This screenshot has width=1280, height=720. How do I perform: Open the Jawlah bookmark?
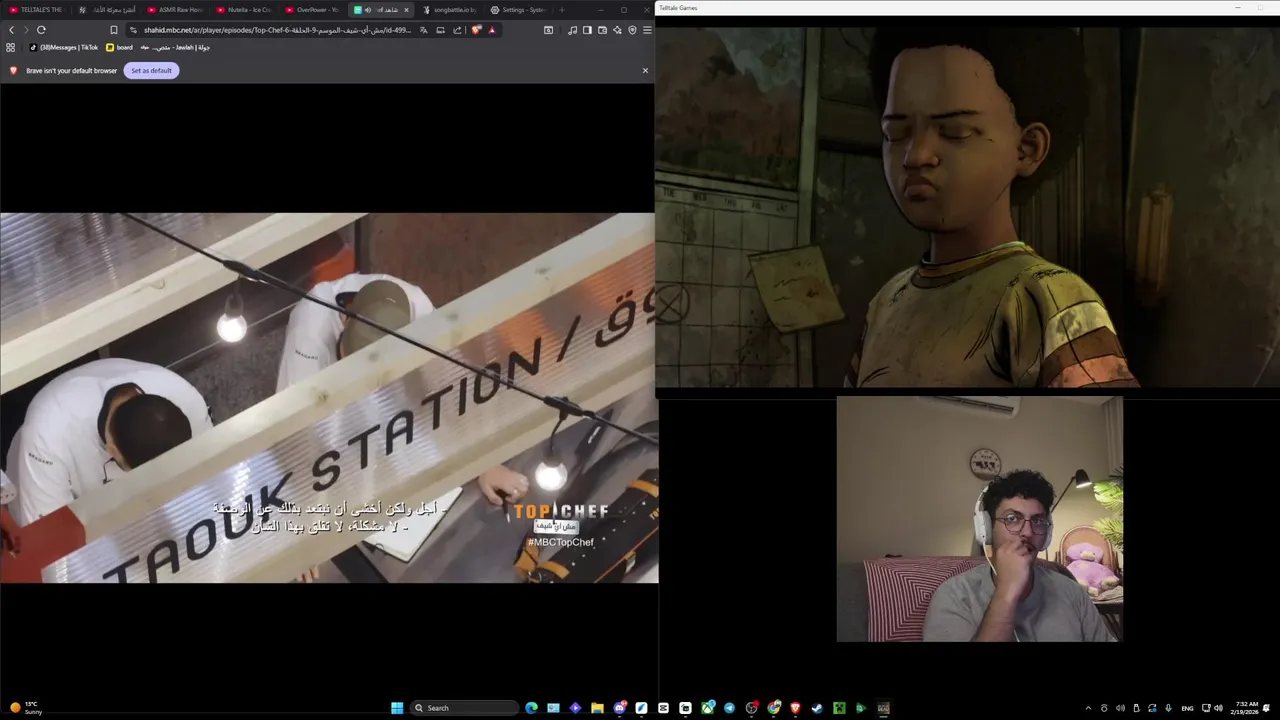tap(175, 47)
